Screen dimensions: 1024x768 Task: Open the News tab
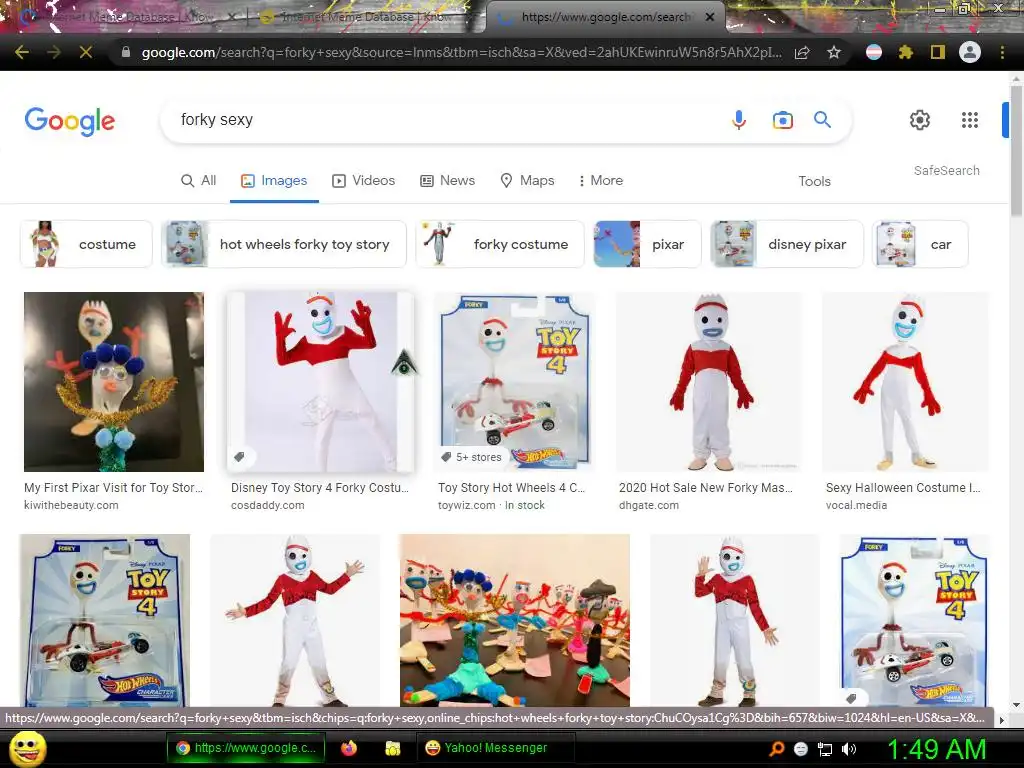tap(447, 181)
